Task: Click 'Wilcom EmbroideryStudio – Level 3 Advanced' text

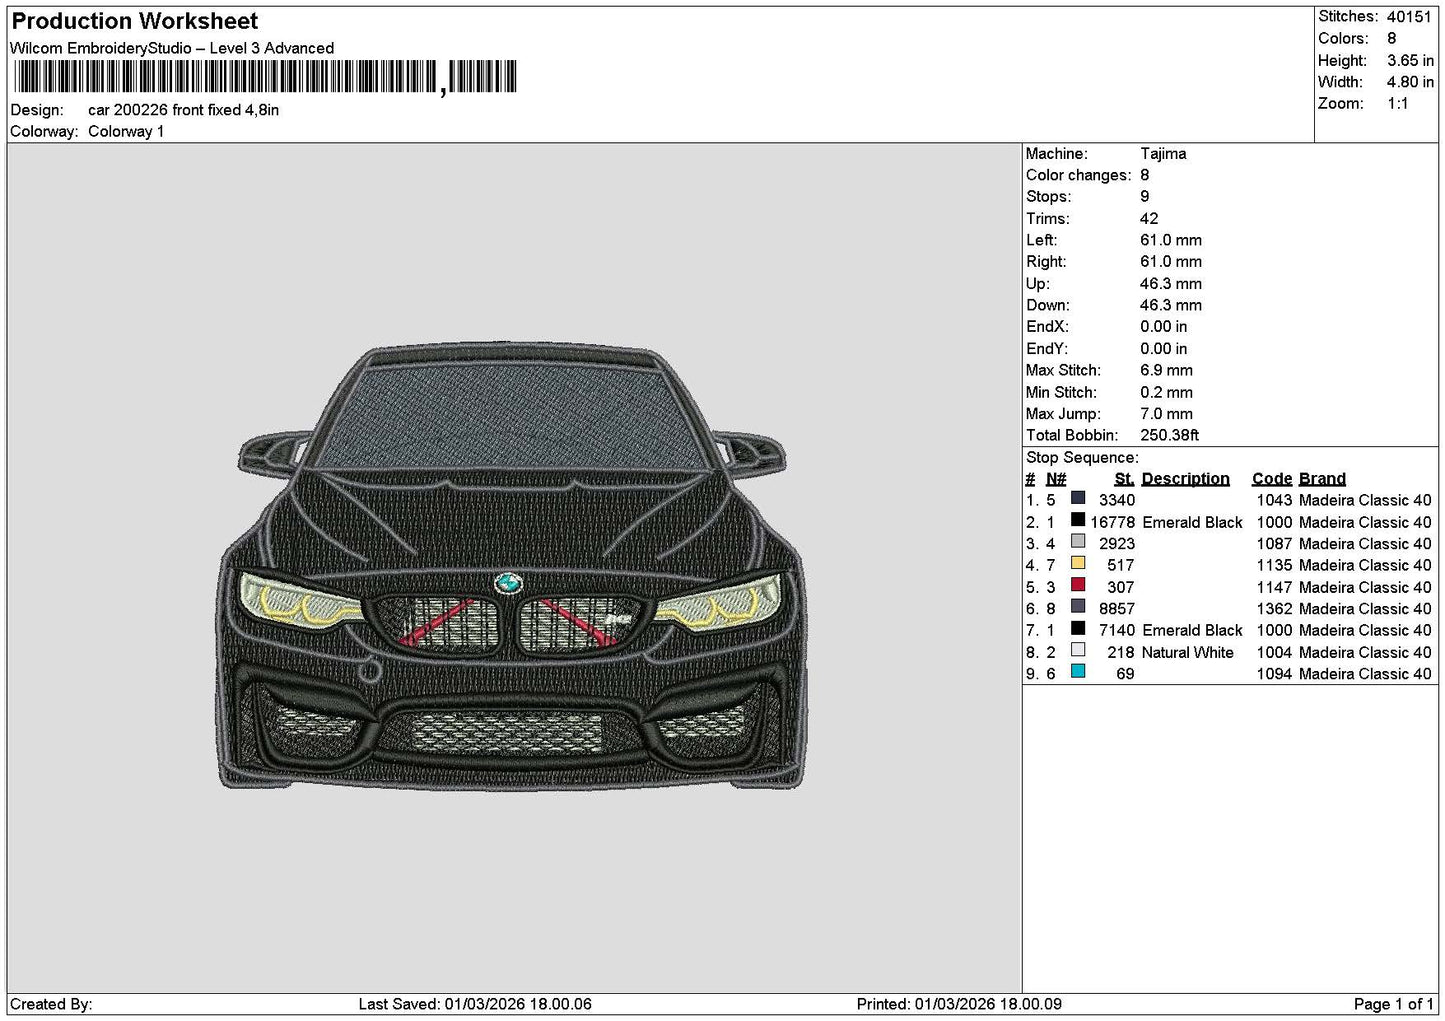Action: point(172,48)
